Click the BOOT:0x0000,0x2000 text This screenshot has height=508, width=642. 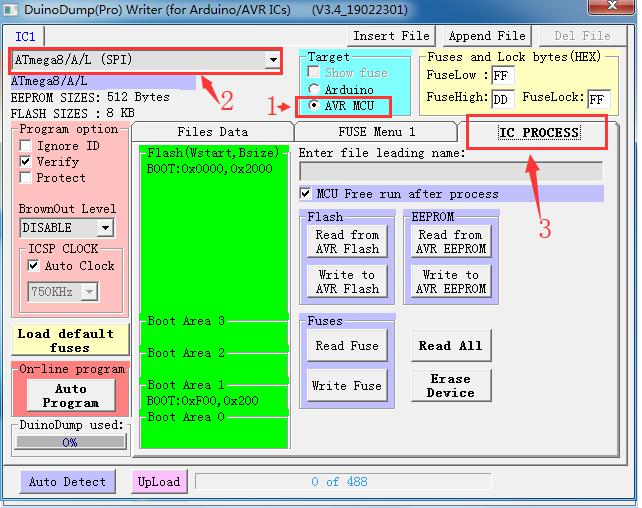click(209, 169)
